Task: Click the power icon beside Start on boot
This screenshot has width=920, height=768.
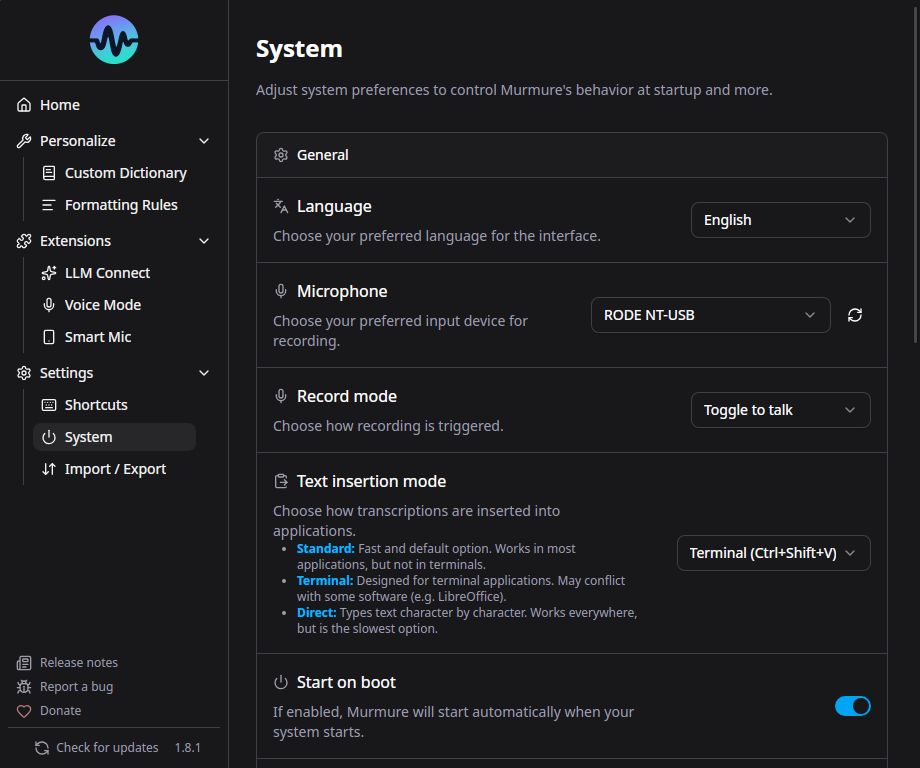Action: [279, 681]
